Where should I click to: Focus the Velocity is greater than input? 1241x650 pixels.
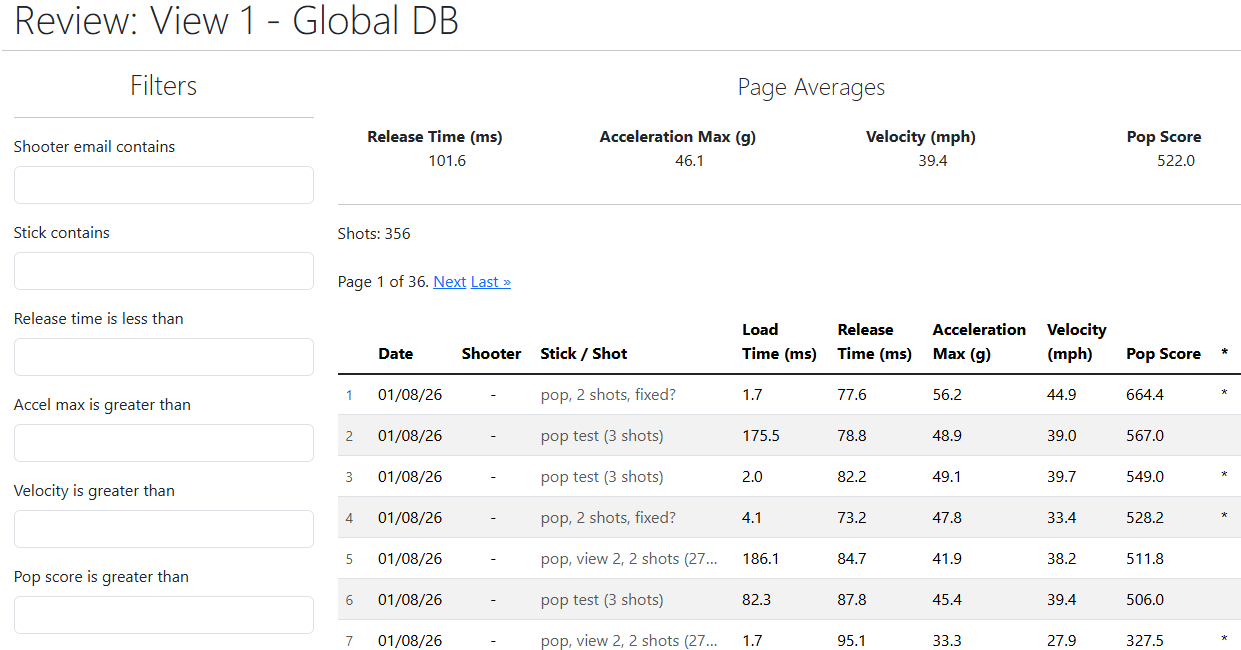coord(164,529)
